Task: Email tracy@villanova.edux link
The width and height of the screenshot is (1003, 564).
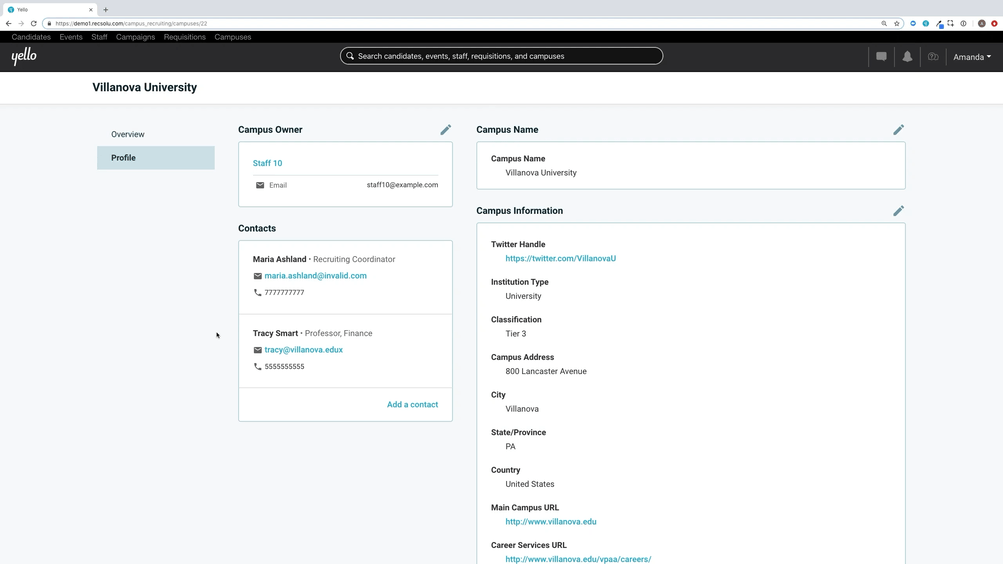Action: click(x=304, y=350)
